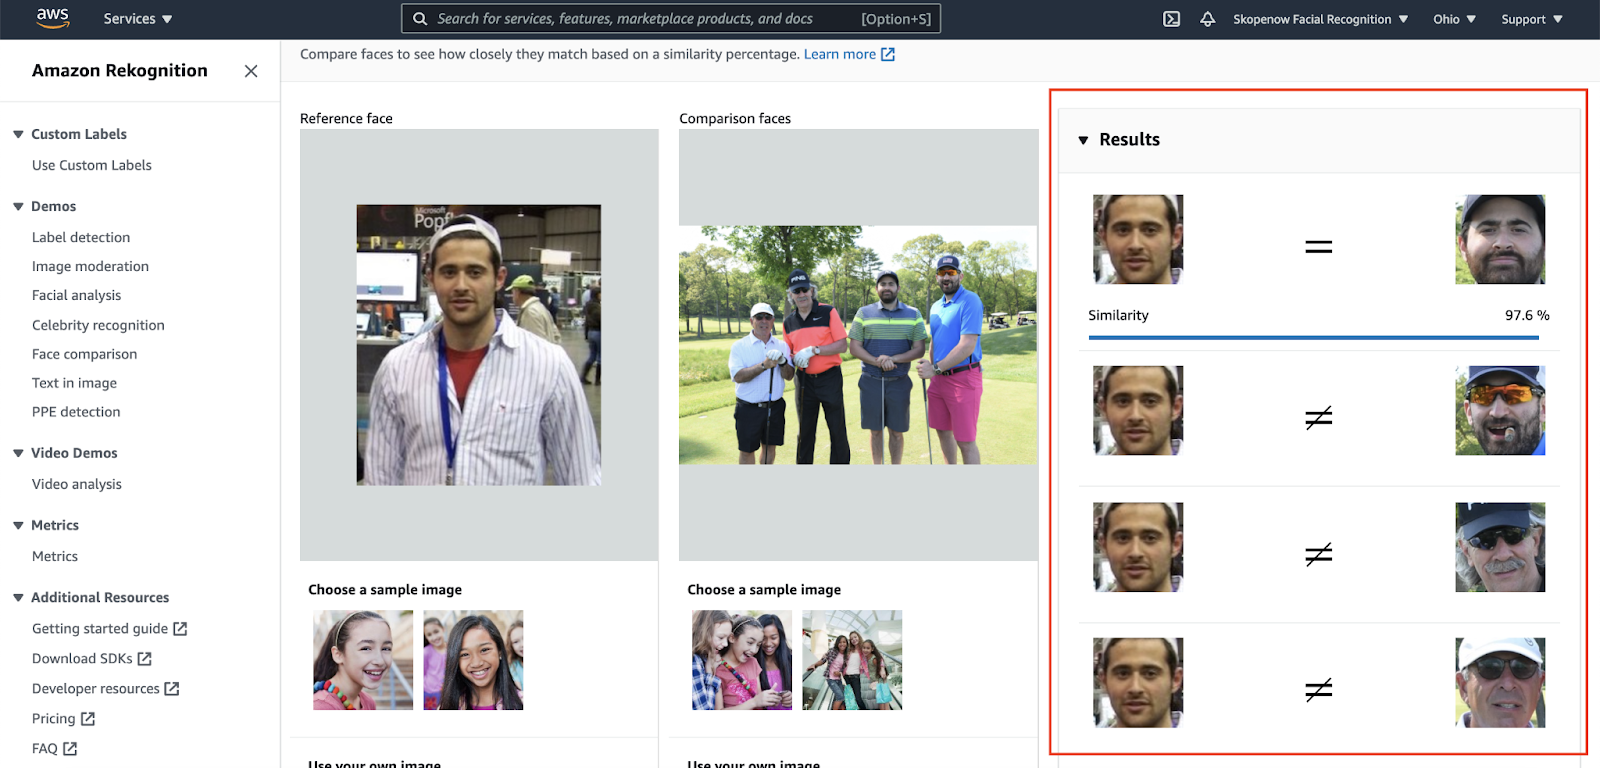Open Skopenow Facial Recognition account menu
This screenshot has width=1600, height=768.
[x=1320, y=19]
